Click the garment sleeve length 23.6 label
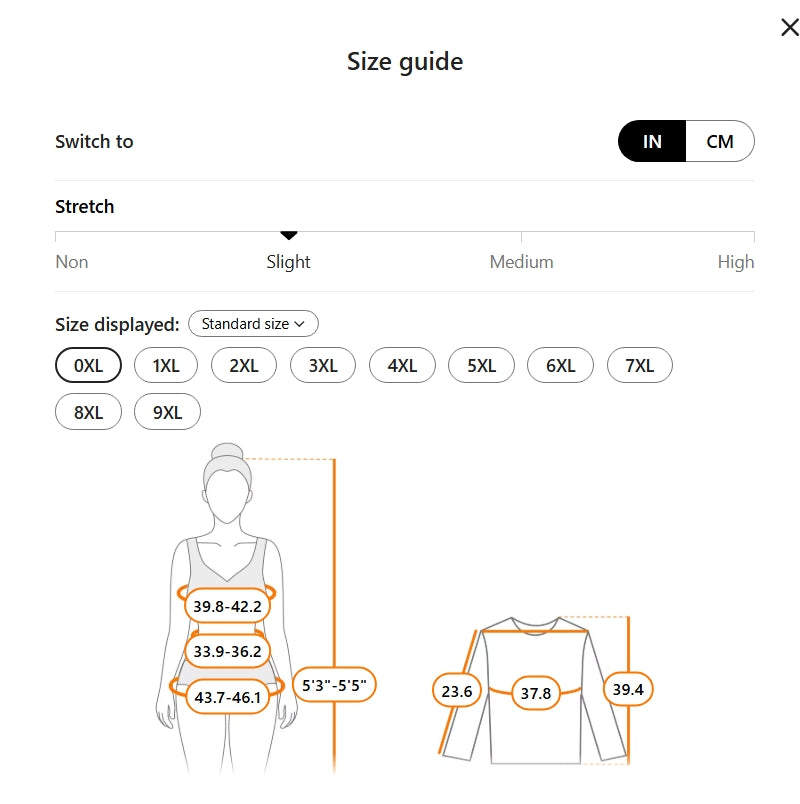 [457, 691]
